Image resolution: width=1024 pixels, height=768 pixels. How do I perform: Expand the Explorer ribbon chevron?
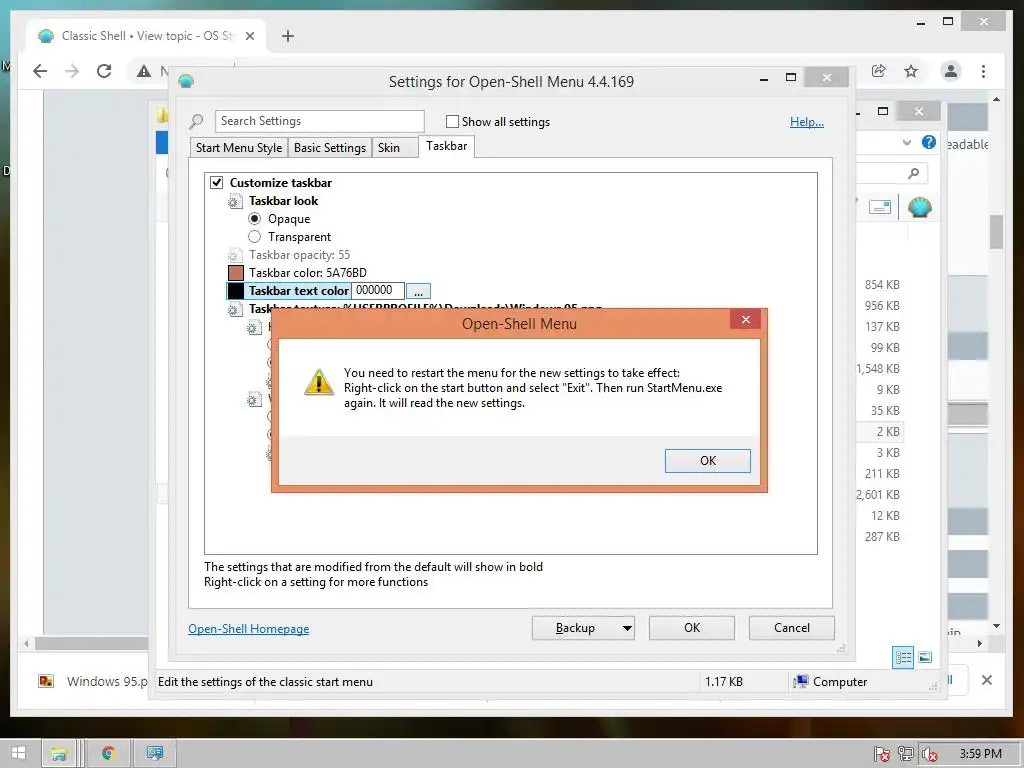[x=906, y=142]
